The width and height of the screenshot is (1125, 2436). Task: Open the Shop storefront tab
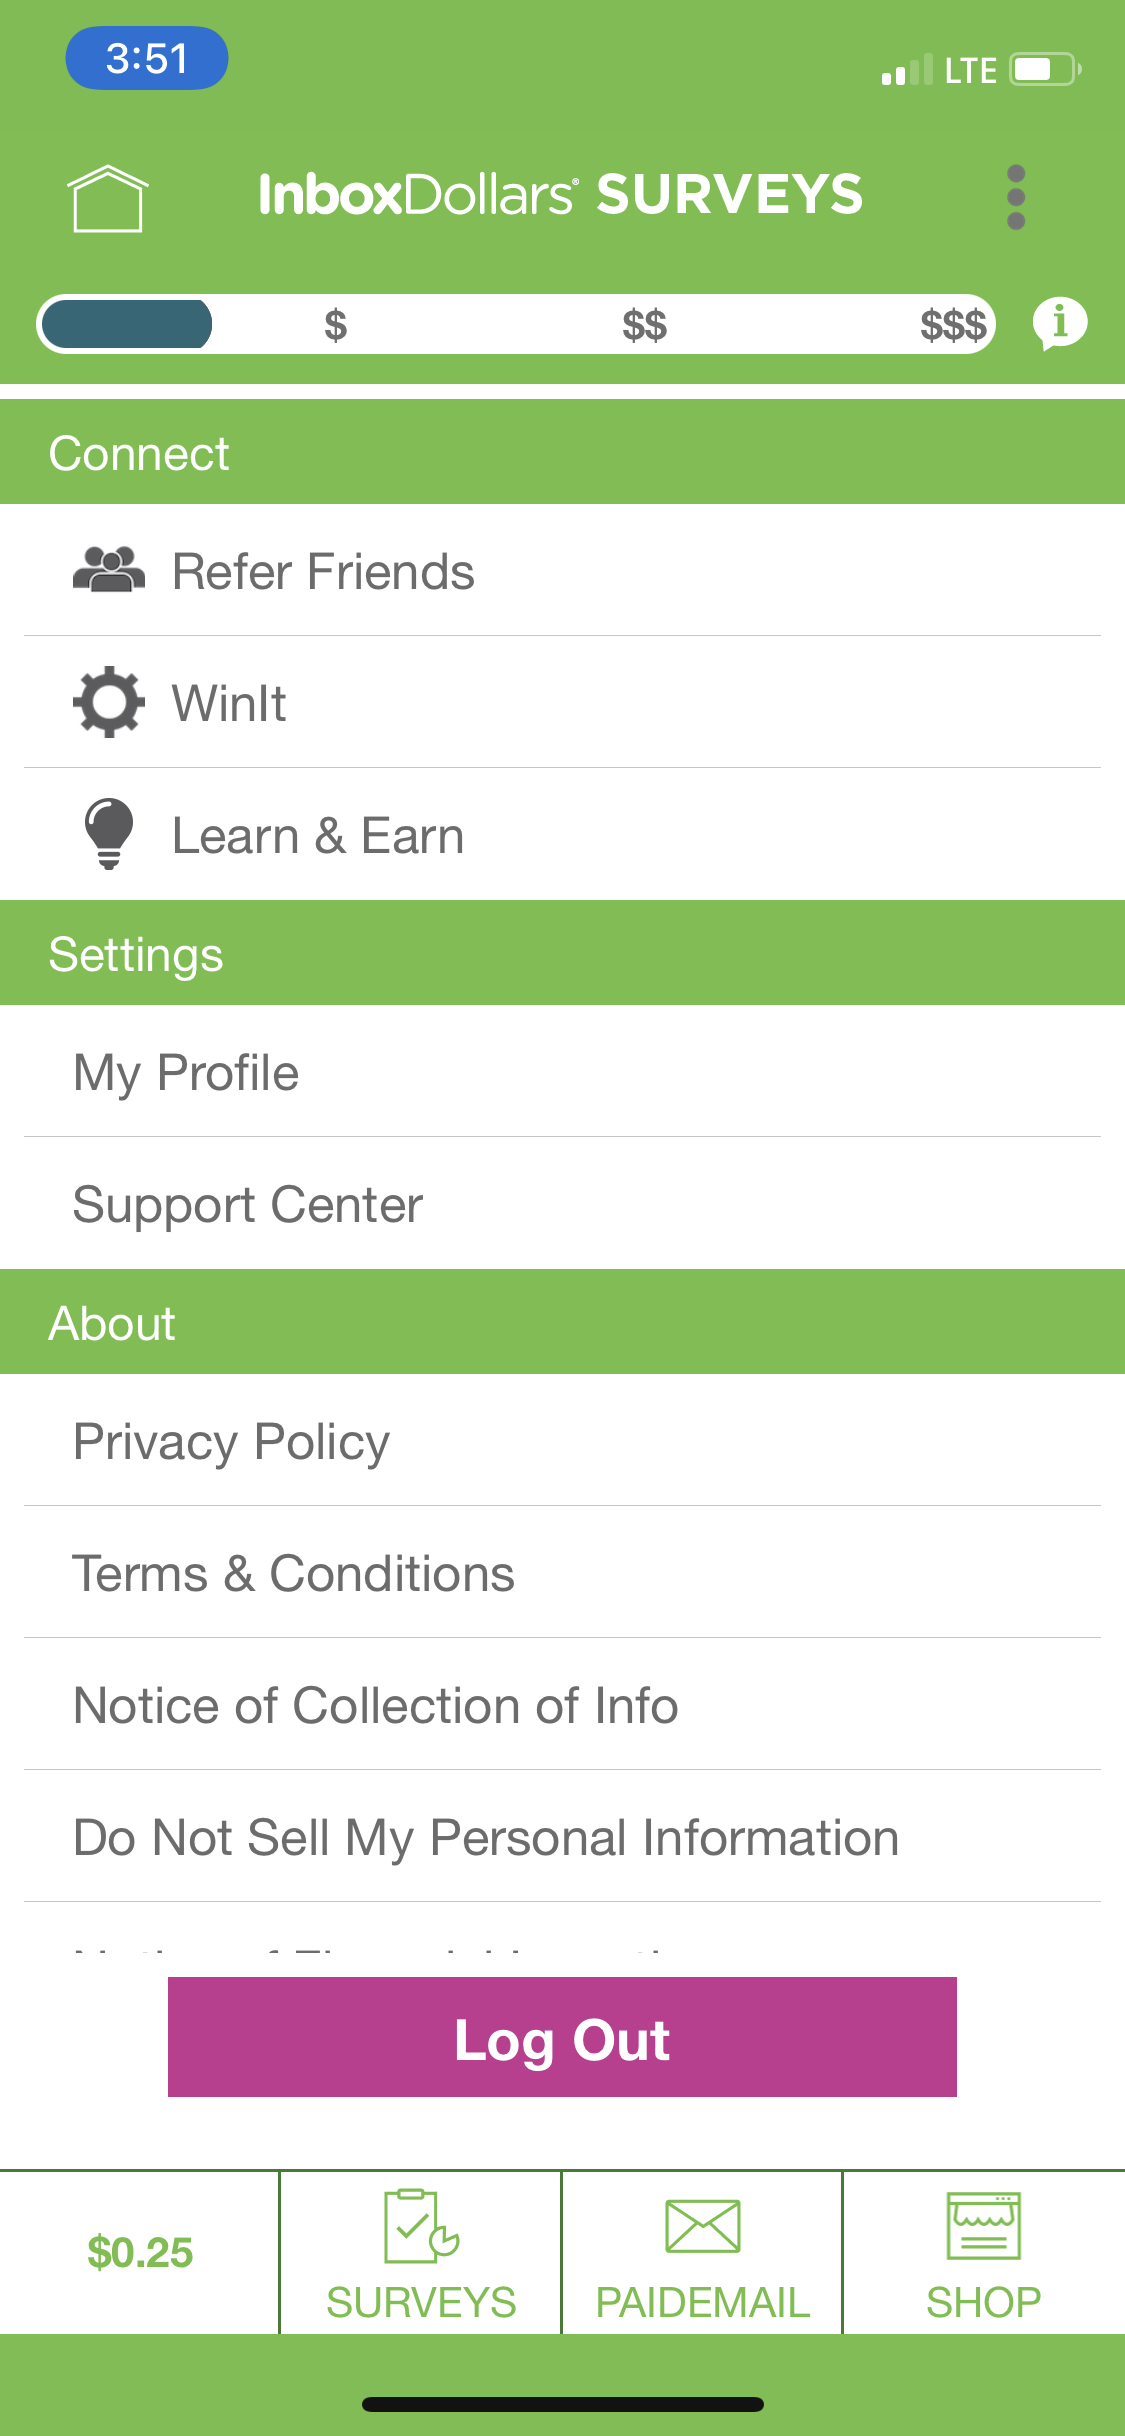[983, 2254]
